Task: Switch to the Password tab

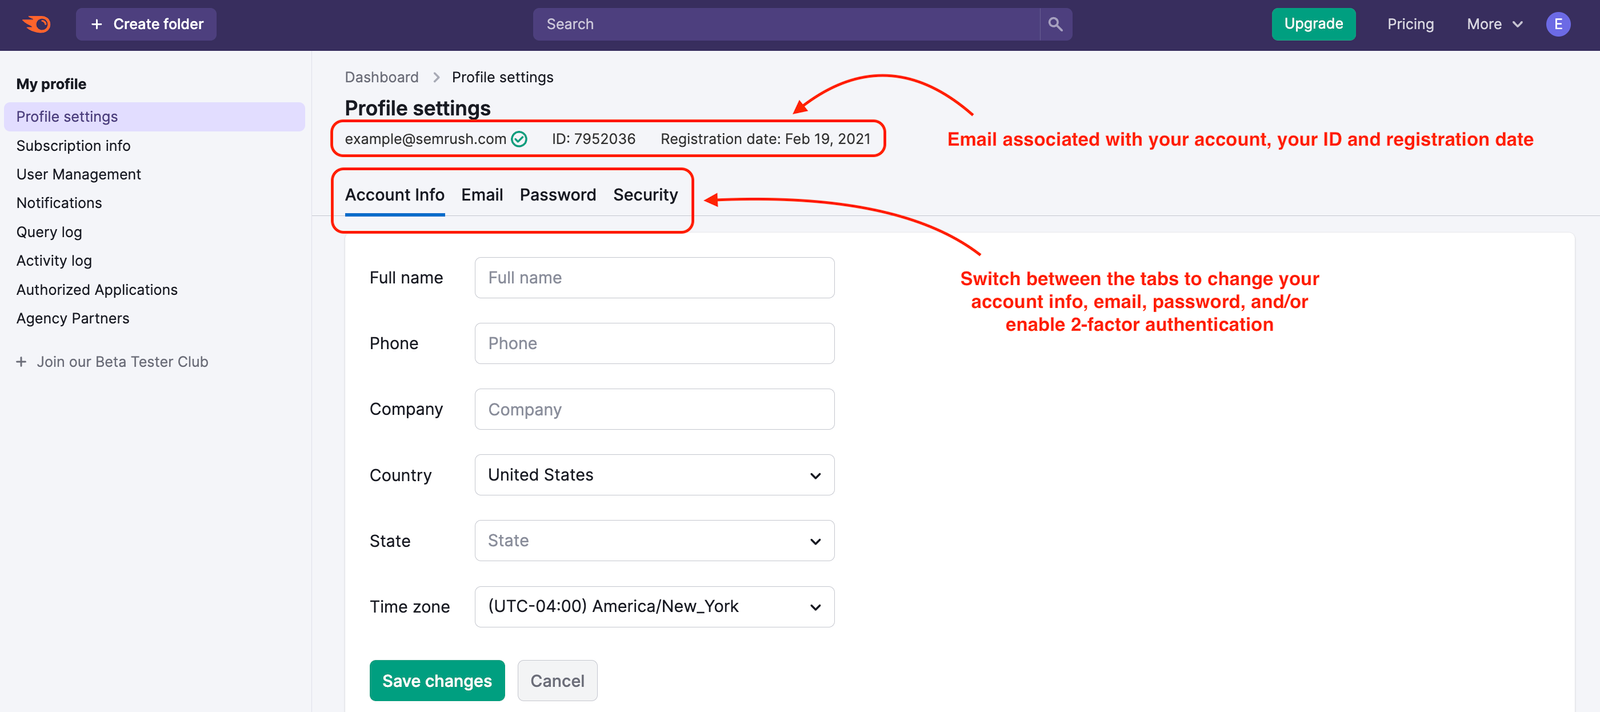Action: 557,194
